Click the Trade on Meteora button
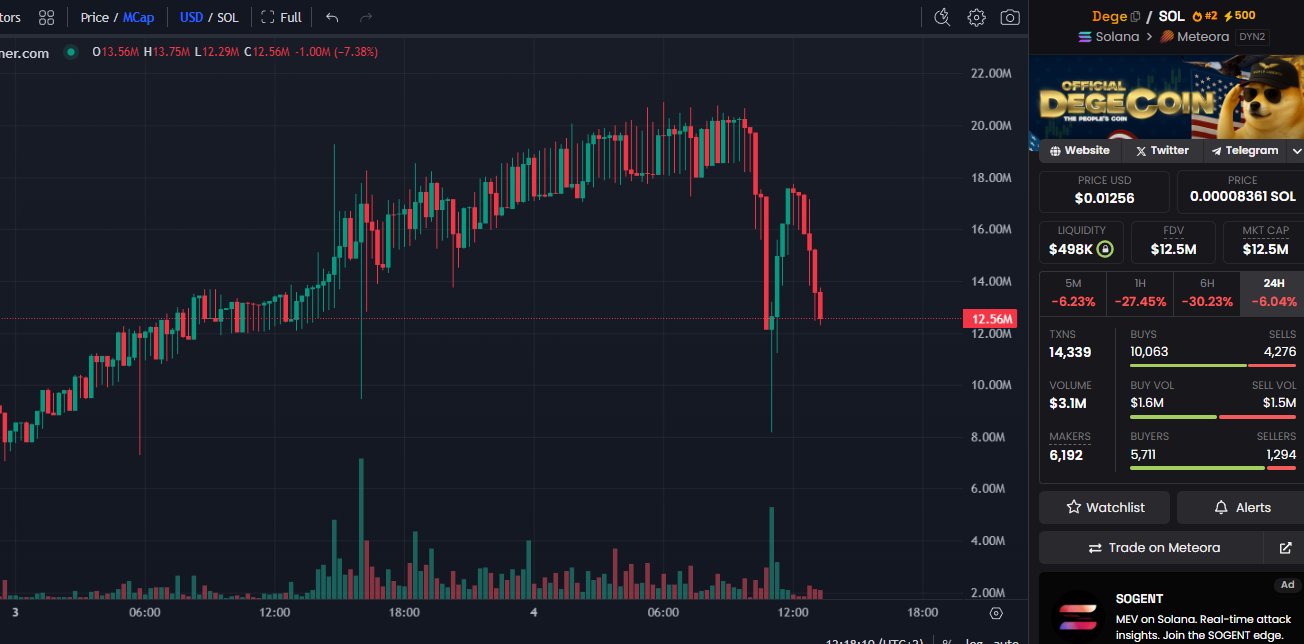 (1154, 548)
